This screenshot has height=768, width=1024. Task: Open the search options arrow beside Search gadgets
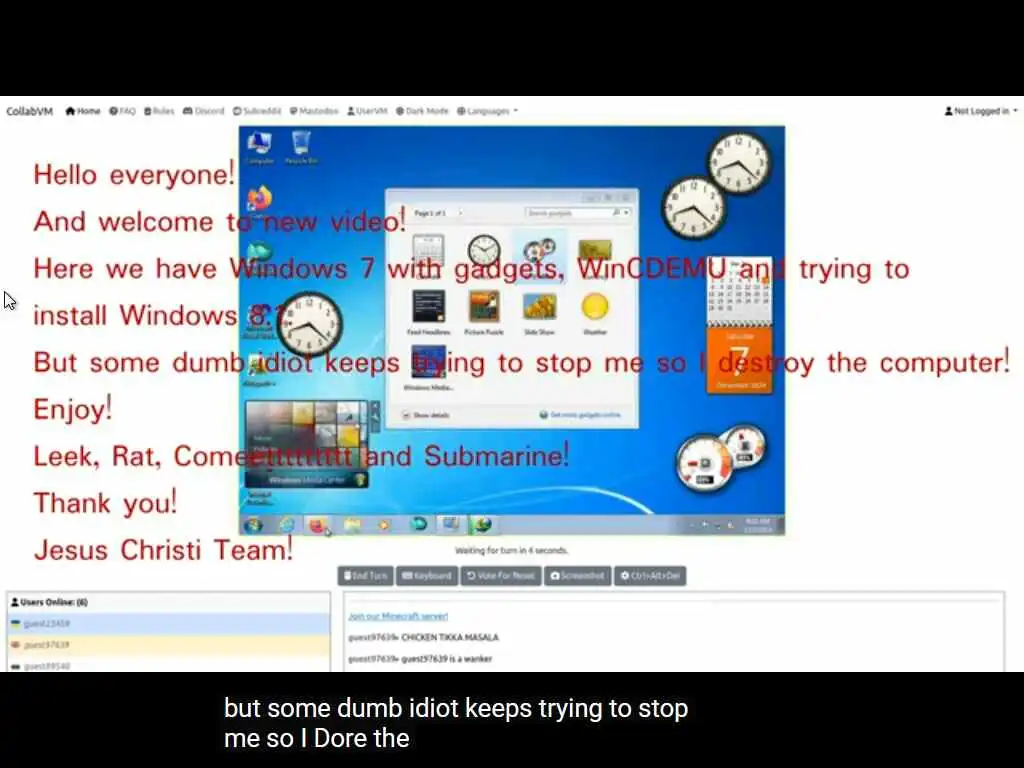(626, 213)
